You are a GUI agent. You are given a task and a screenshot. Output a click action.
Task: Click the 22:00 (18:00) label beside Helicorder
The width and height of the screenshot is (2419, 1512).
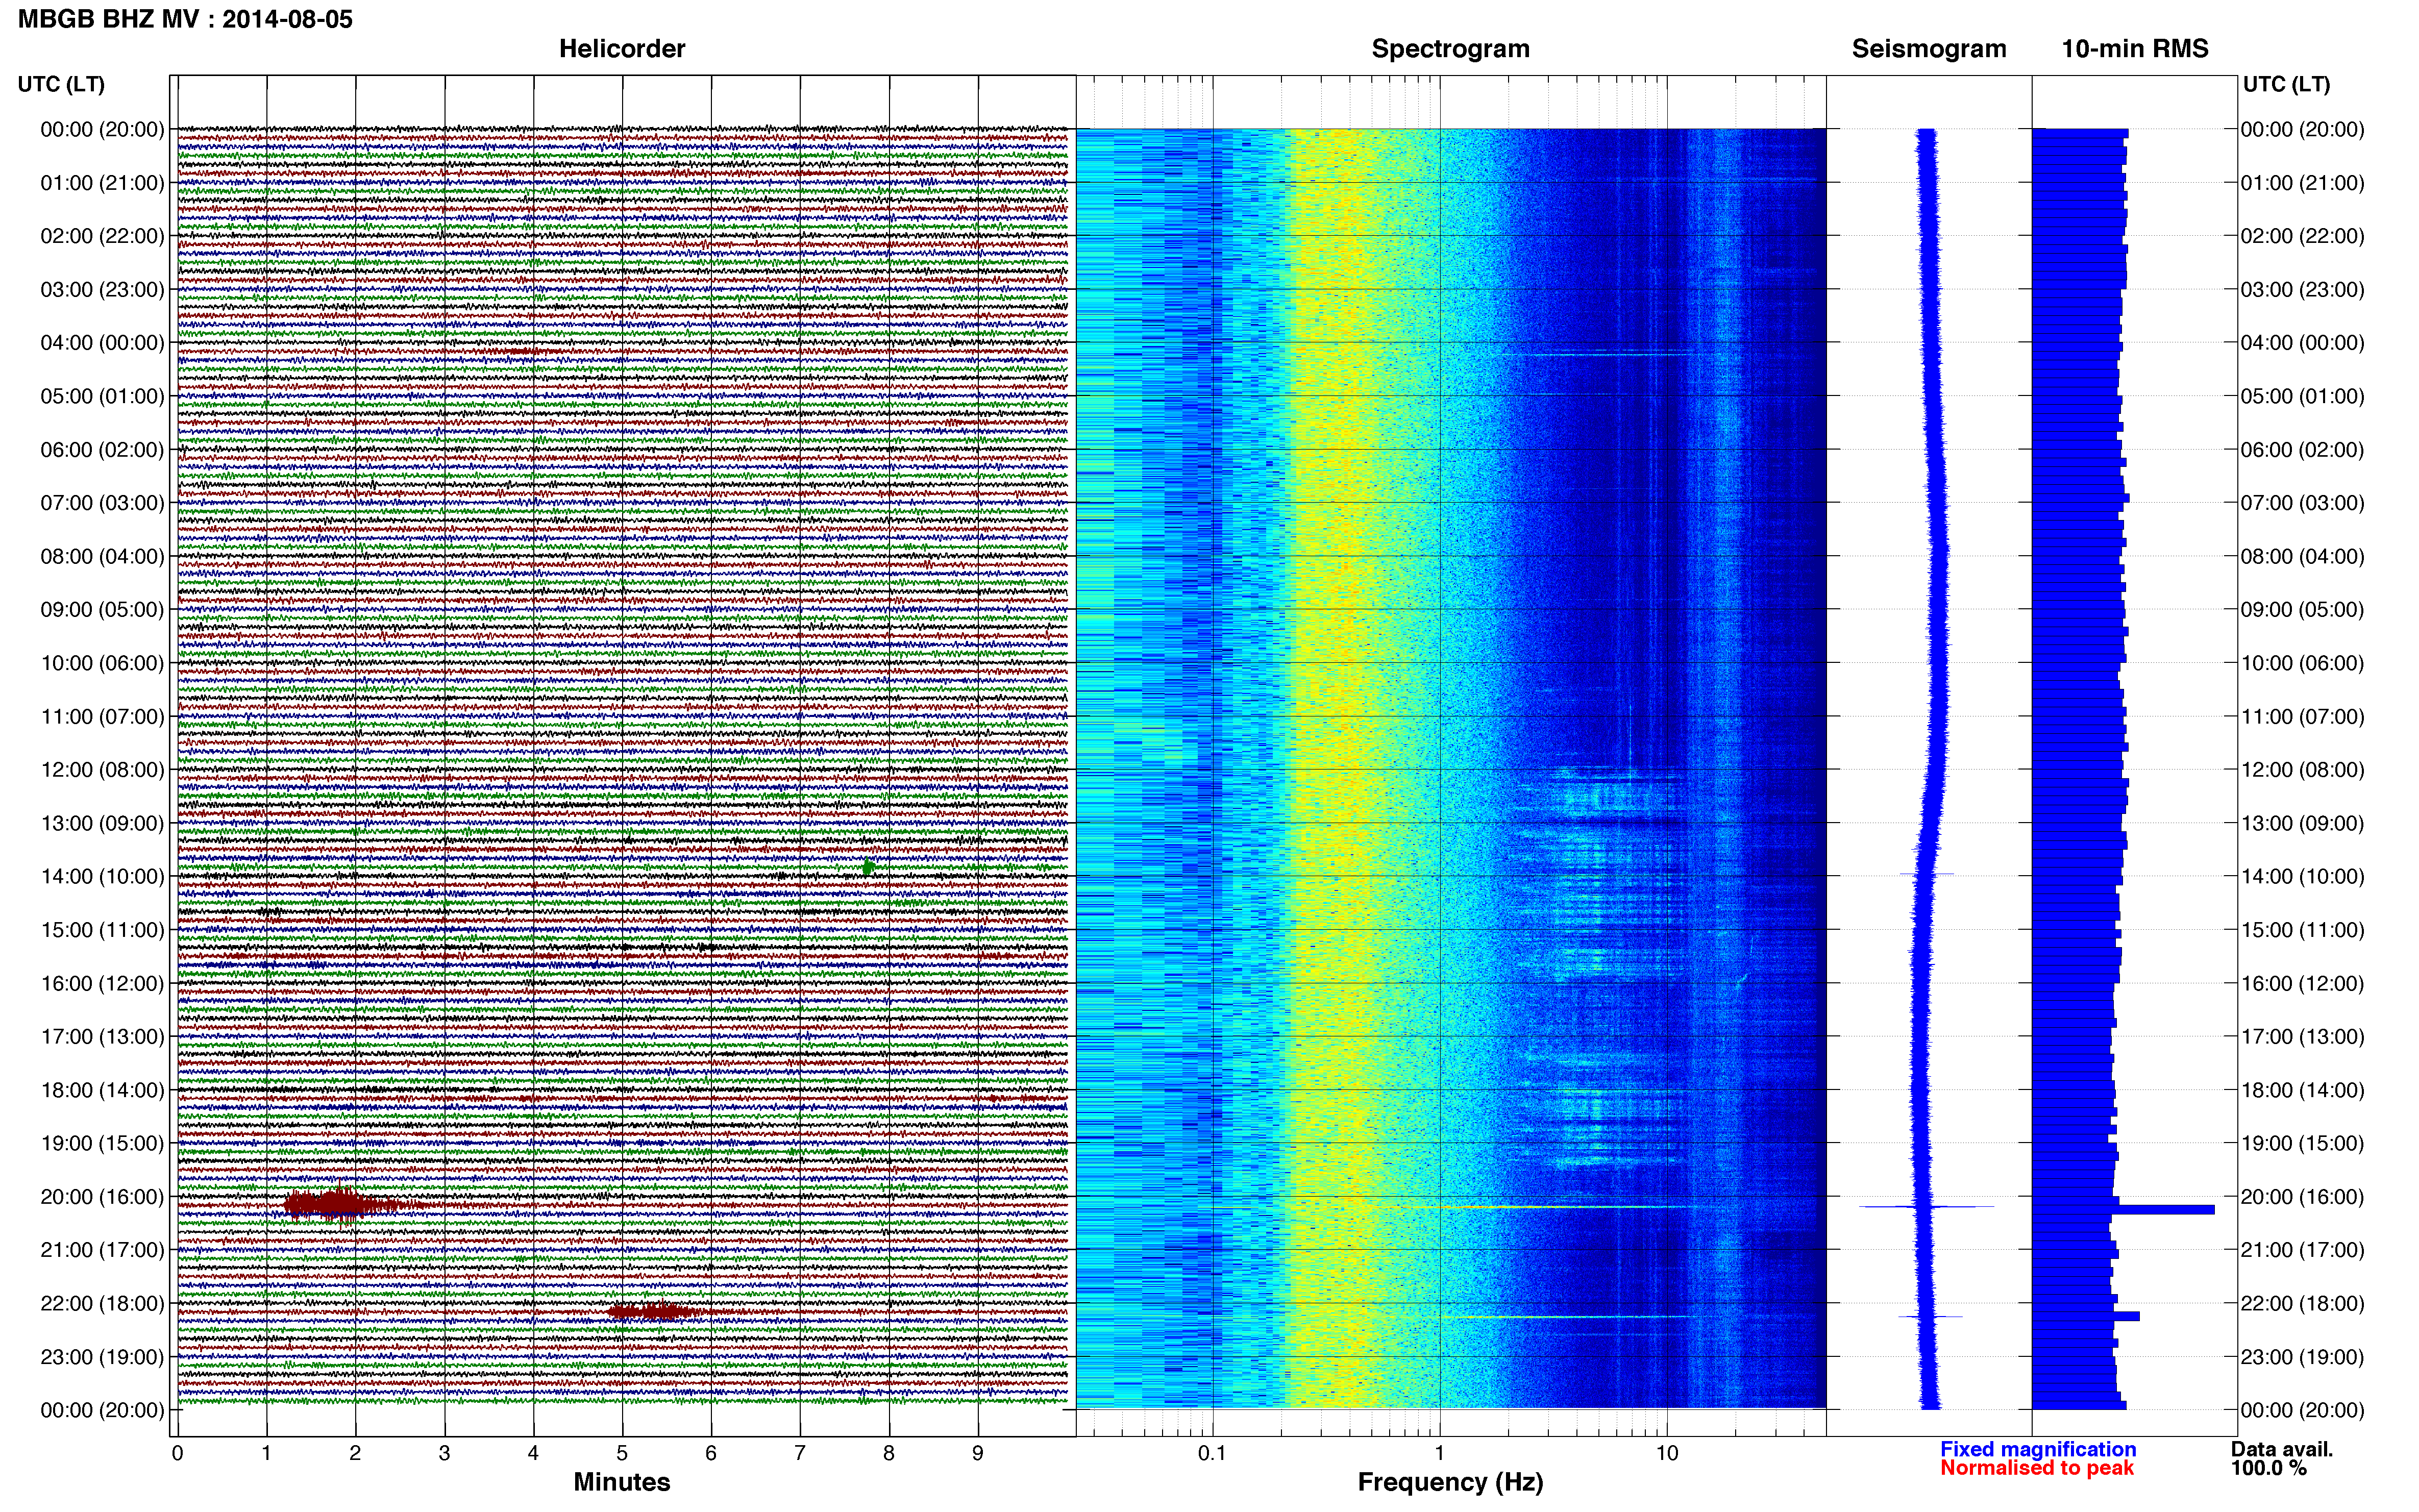click(102, 1303)
